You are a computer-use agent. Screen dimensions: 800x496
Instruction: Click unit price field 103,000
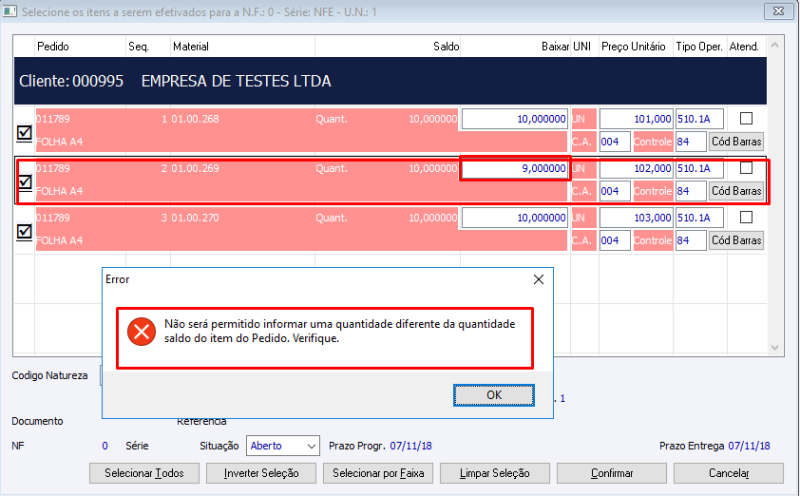coord(636,218)
